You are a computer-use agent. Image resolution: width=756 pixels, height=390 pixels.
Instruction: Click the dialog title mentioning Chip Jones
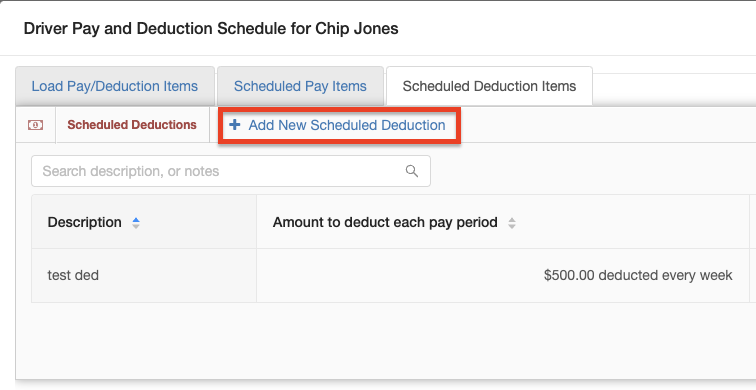pyautogui.click(x=211, y=28)
